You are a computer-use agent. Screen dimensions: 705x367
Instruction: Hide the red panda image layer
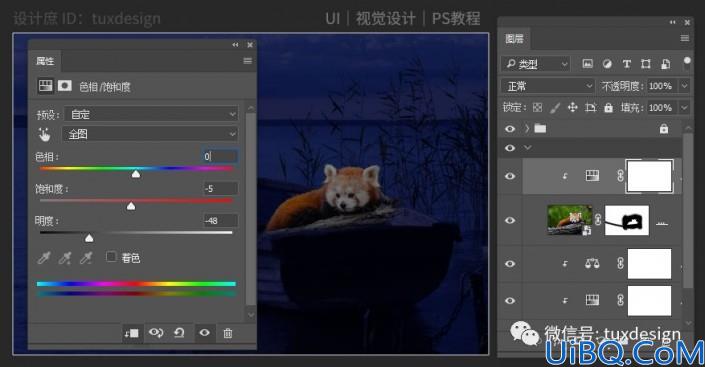pyautogui.click(x=510, y=220)
